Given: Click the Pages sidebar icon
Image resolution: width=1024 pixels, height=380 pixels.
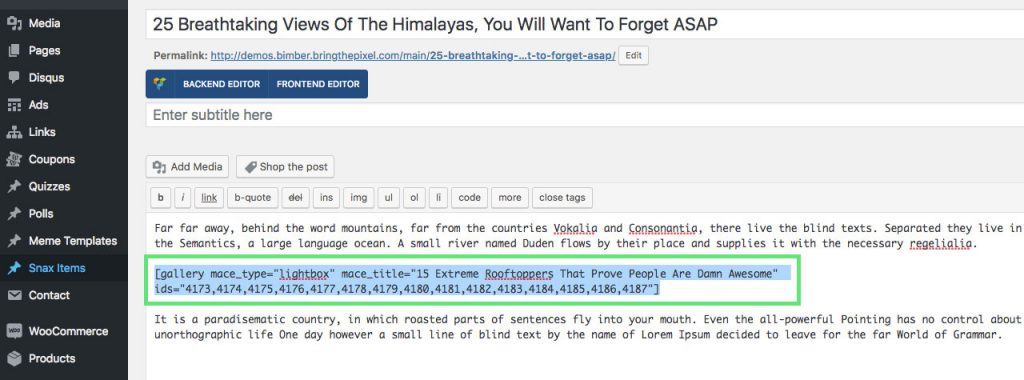Looking at the screenshot, I should click(14, 50).
